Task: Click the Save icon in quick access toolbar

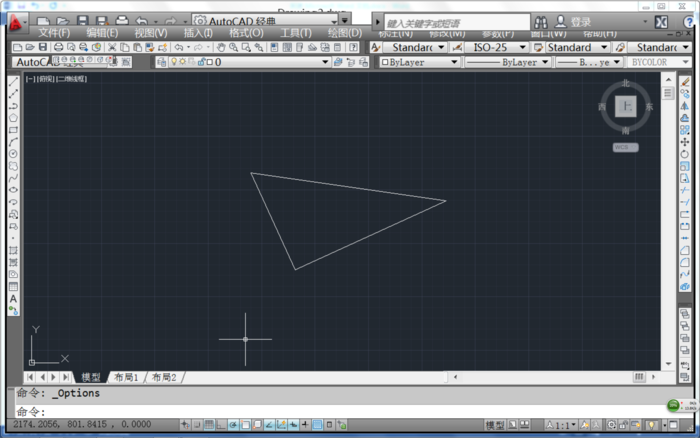Action: pos(82,21)
